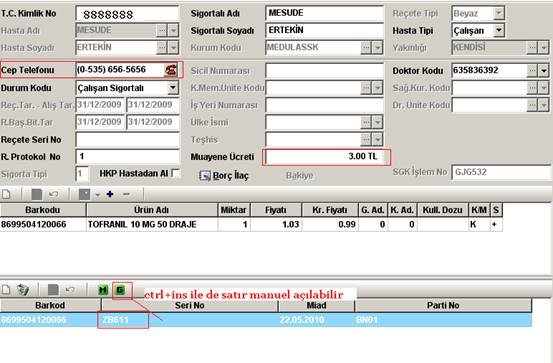
Task: Click Kr. Fiyatı column header
Action: pos(330,210)
